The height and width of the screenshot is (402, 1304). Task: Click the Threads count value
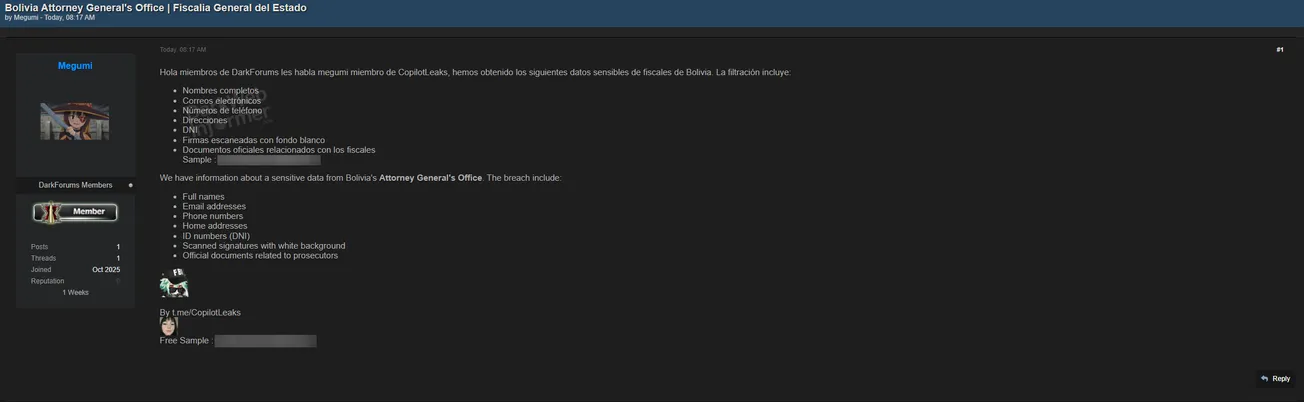tap(118, 258)
